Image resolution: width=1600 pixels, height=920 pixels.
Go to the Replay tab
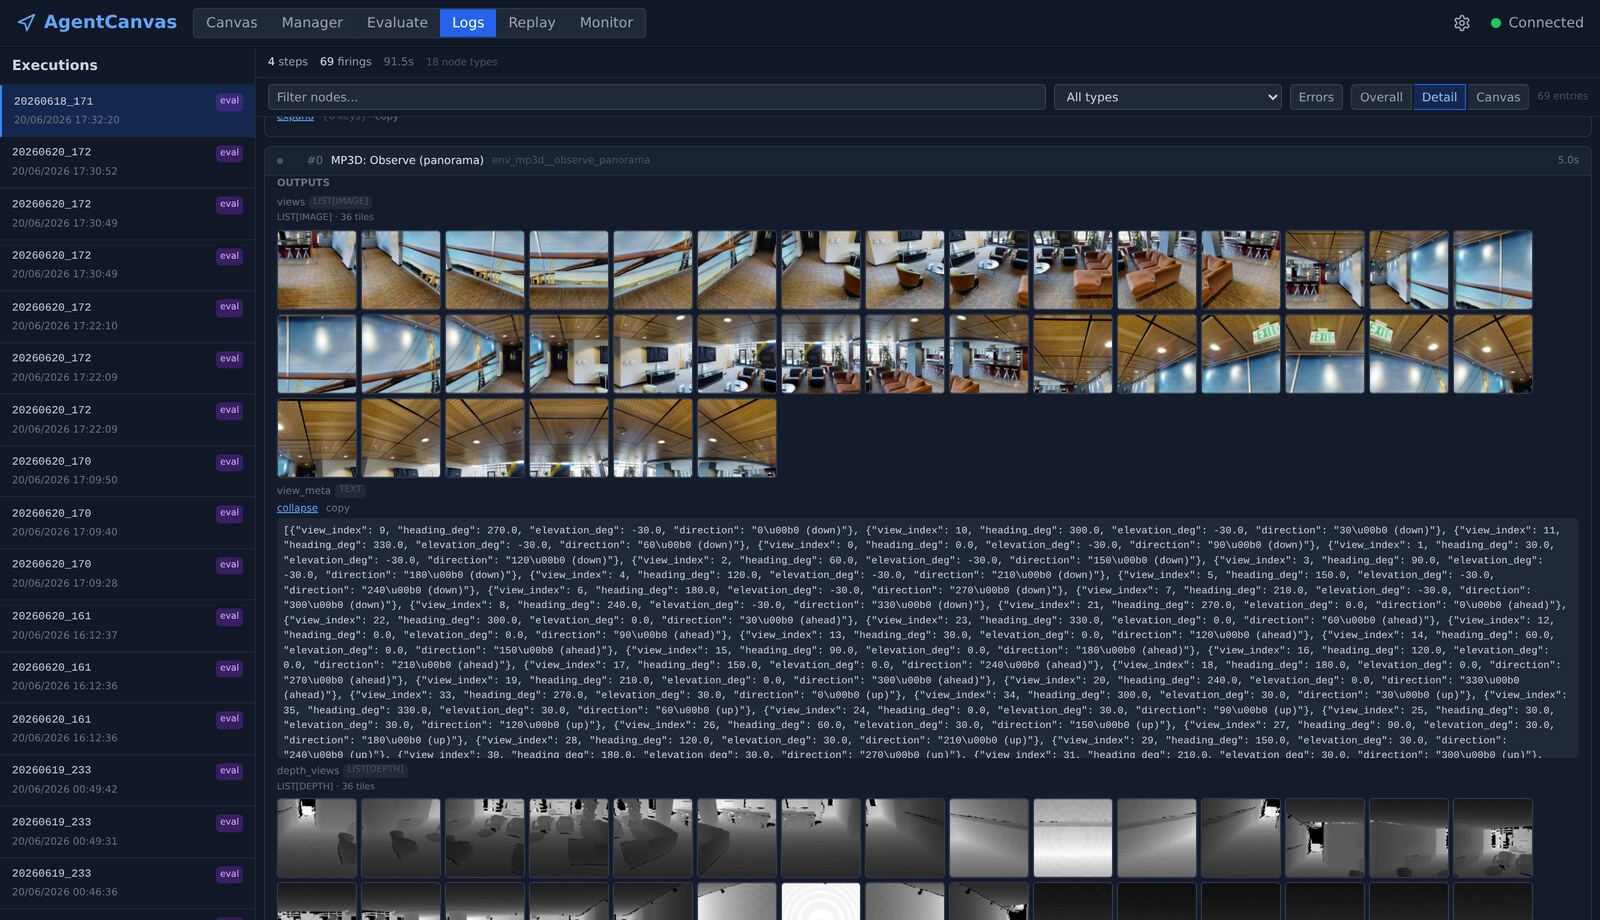click(x=532, y=22)
